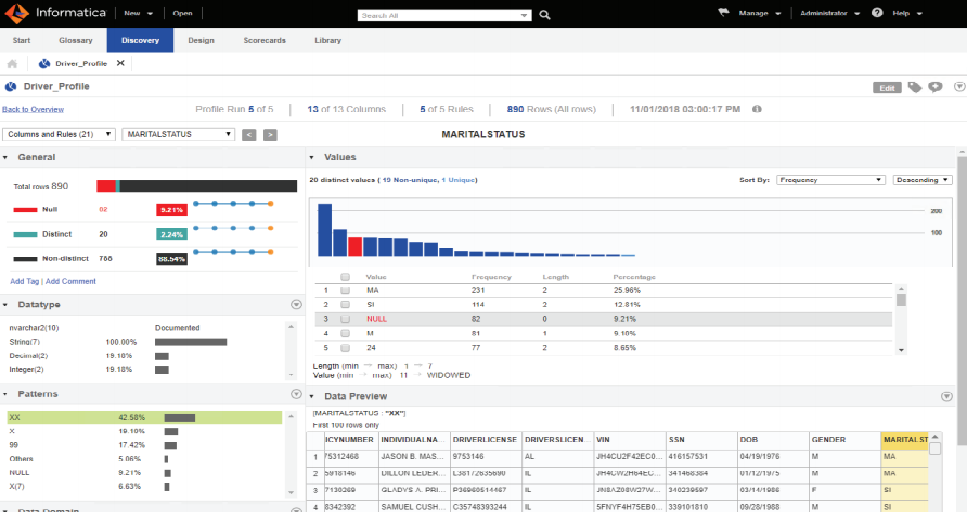Collapse the Patterns section
Screen dimensions: 967x512
point(5,394)
